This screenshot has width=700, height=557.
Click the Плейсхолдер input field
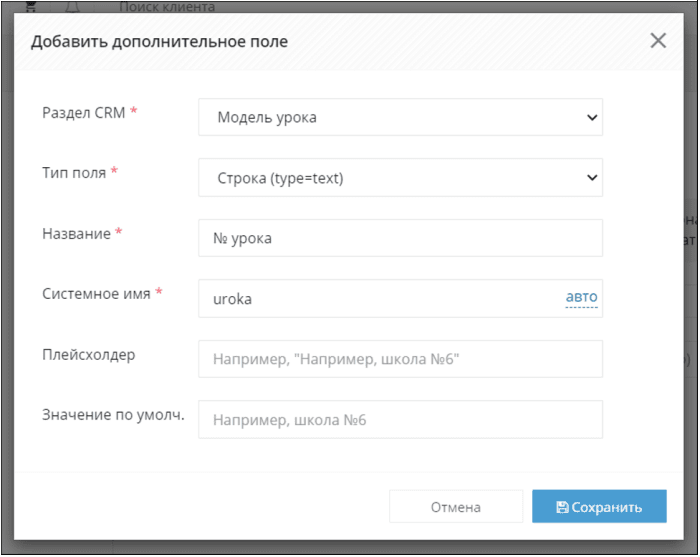400,359
